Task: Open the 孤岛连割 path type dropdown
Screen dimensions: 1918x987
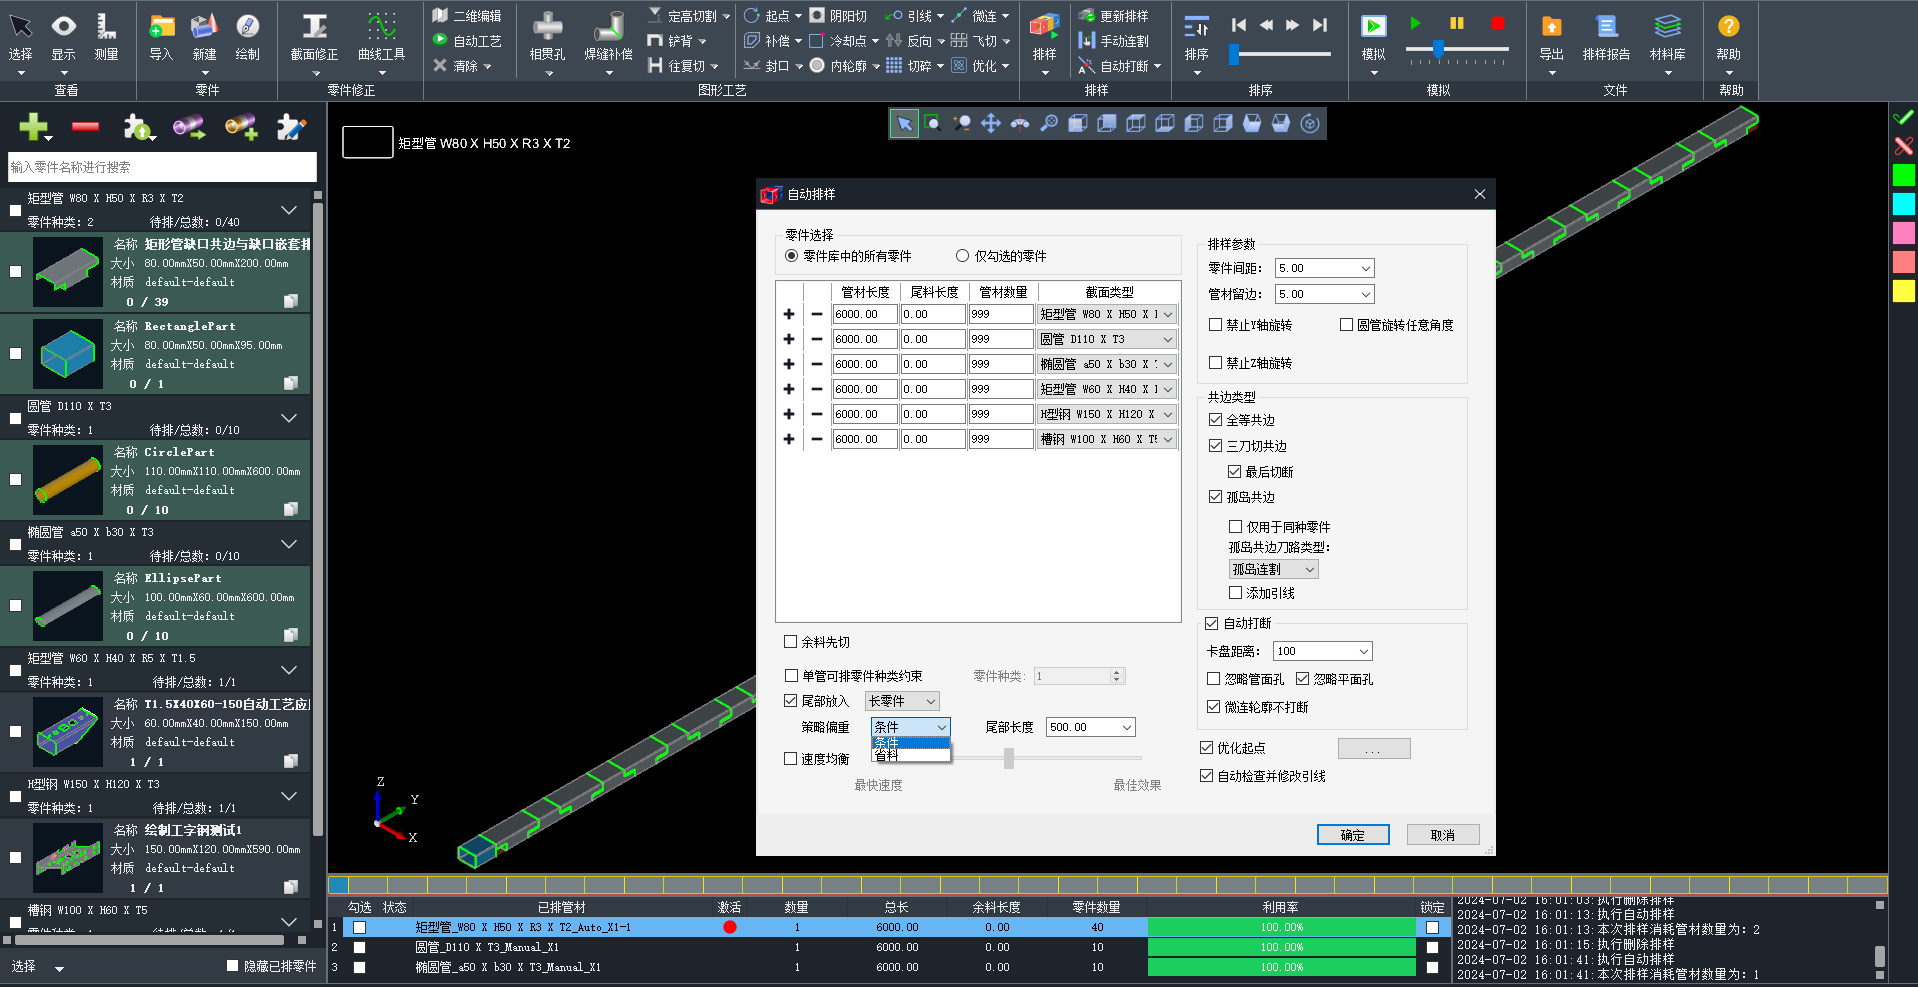Action: 1274,569
